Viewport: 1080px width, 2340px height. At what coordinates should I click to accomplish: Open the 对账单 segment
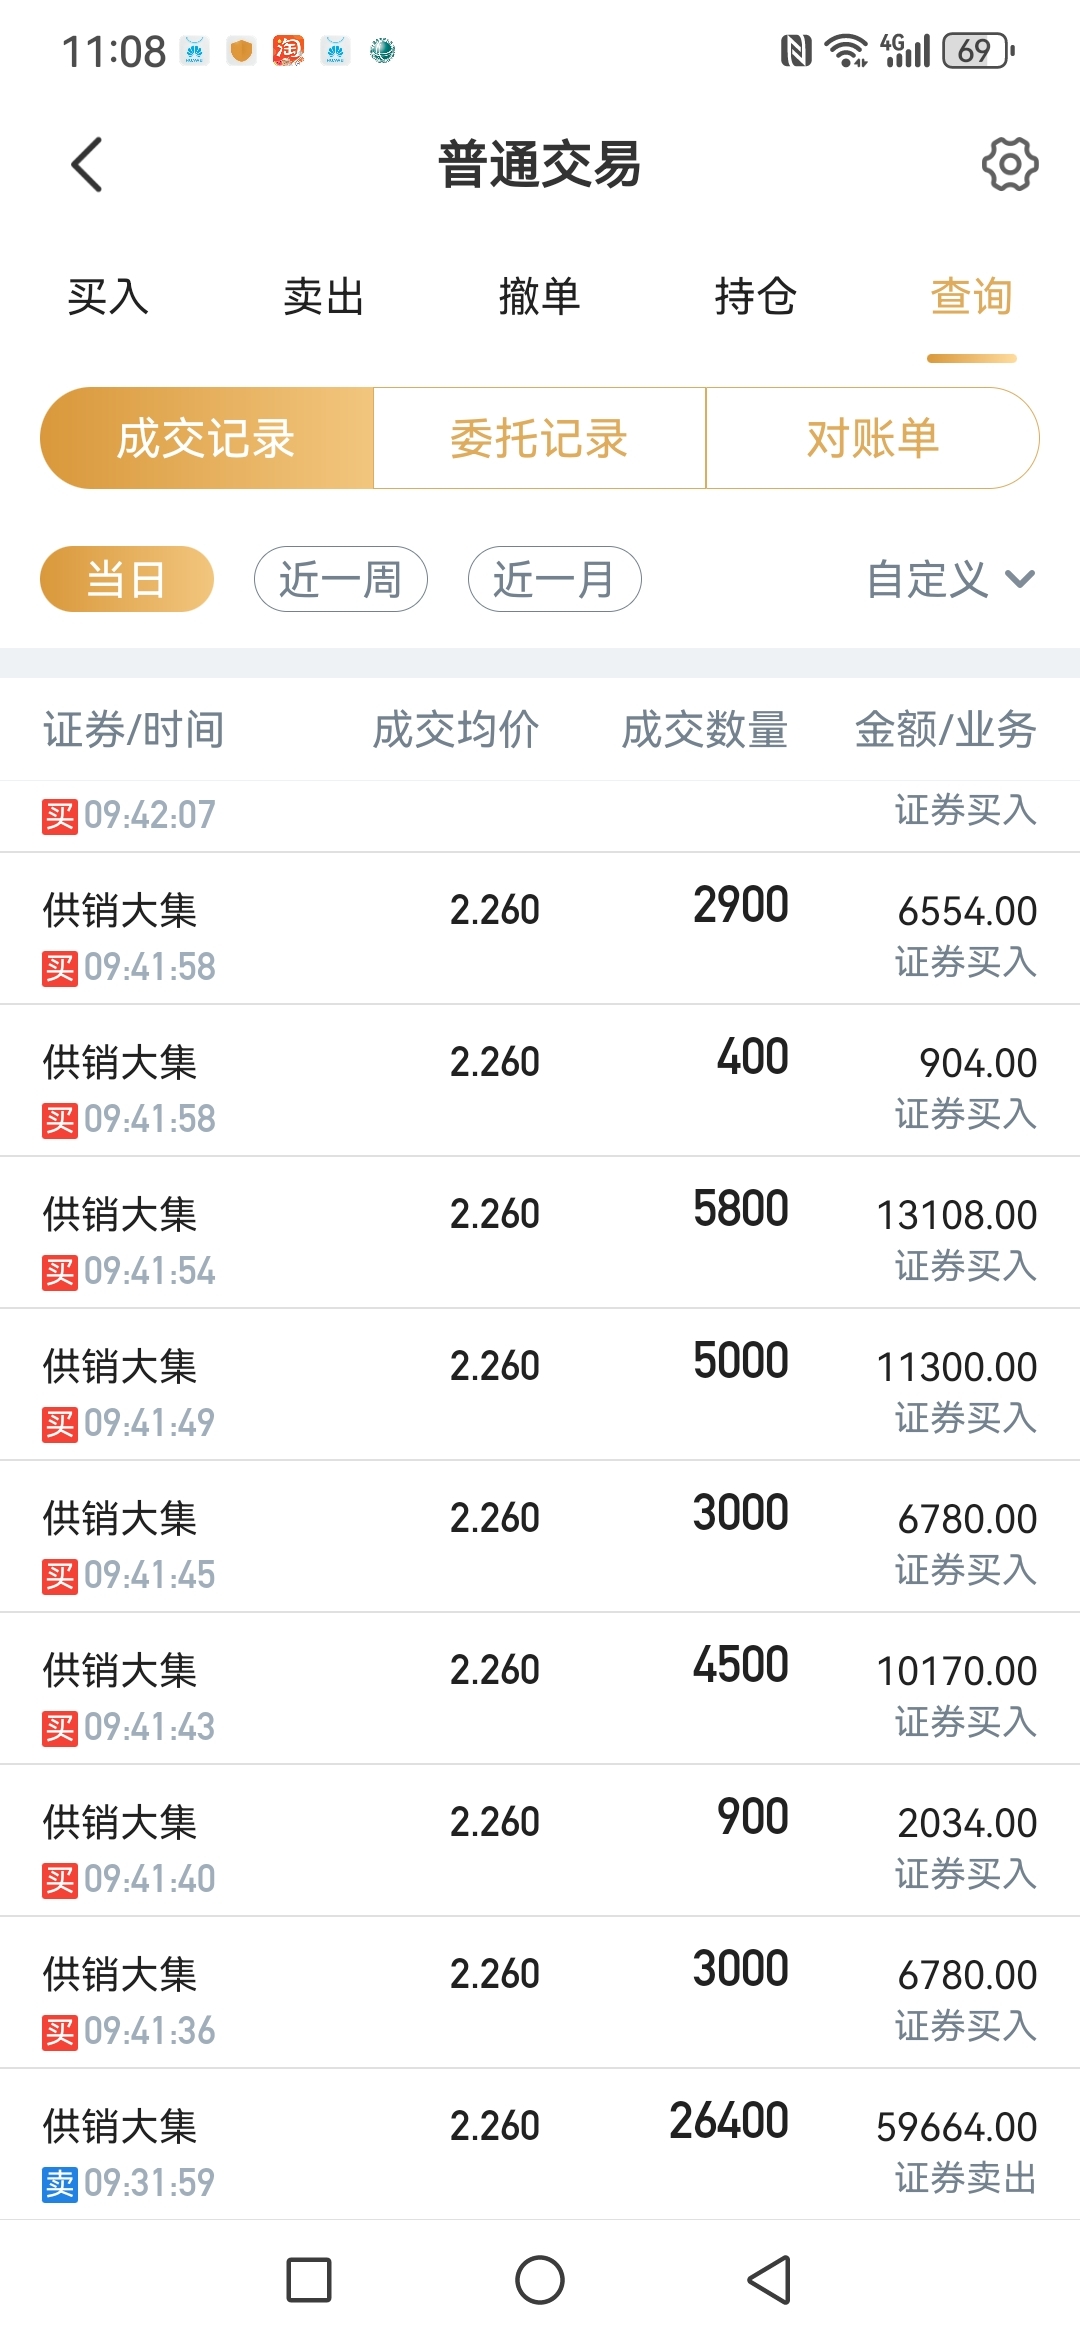coord(873,438)
